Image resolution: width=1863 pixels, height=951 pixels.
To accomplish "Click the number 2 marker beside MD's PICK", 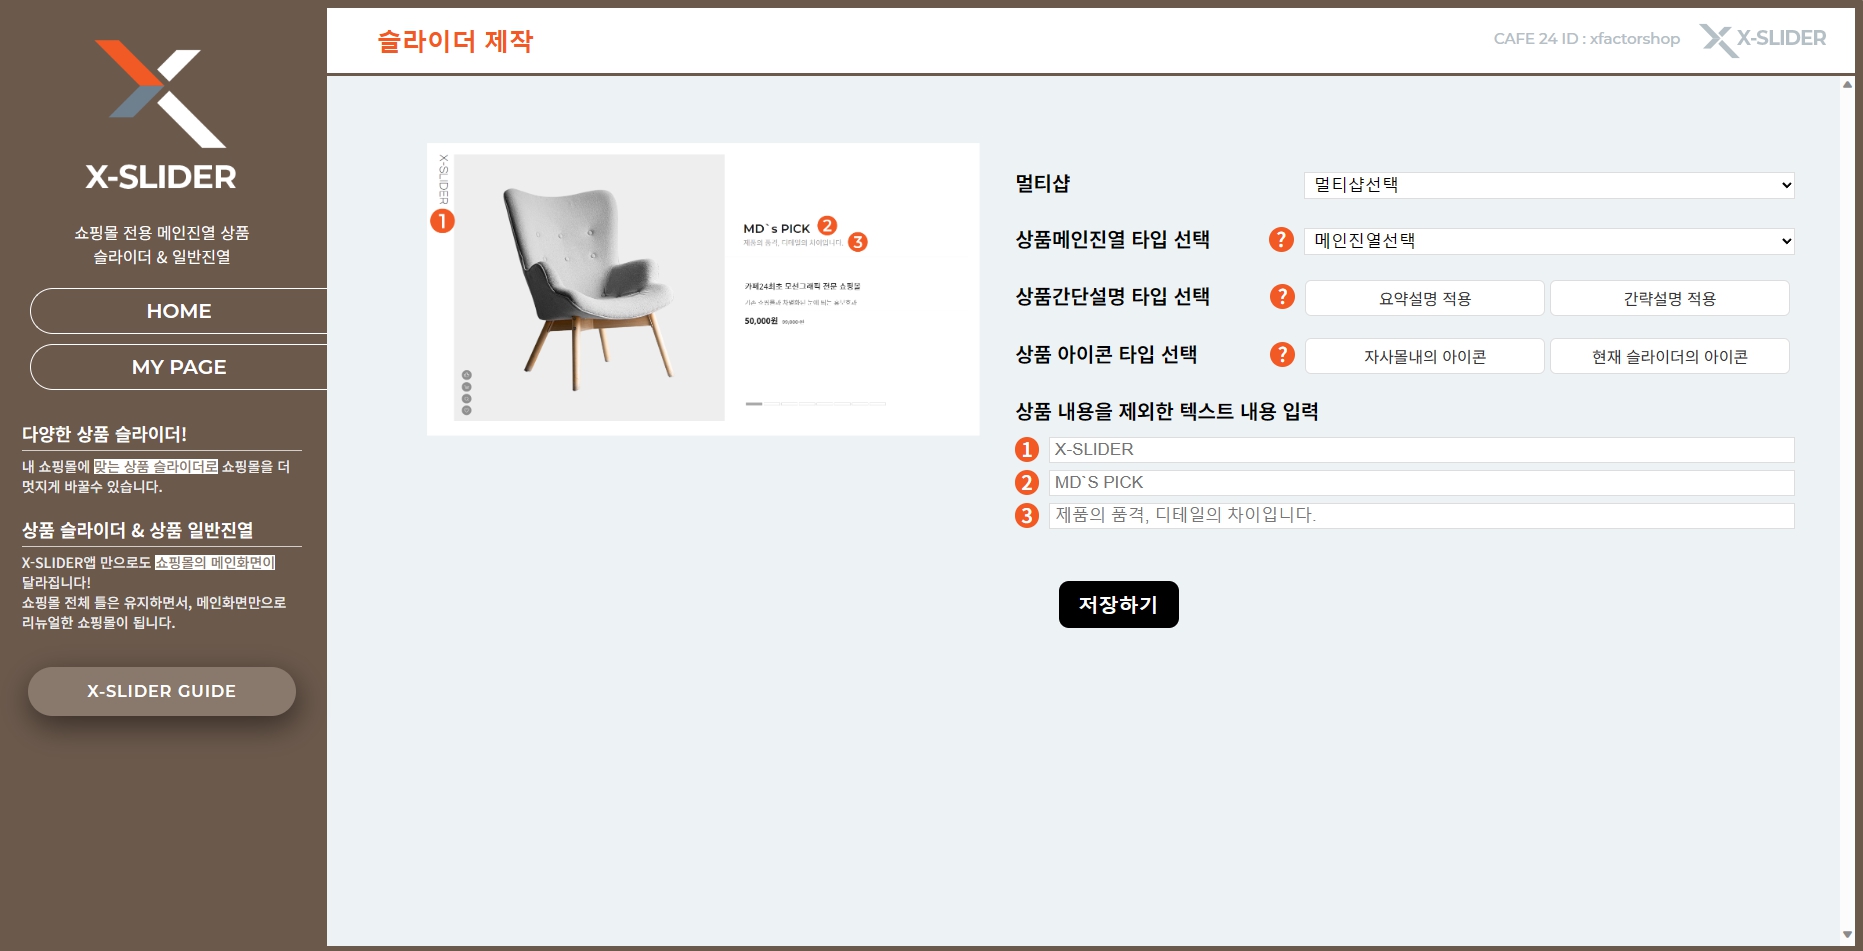I will pyautogui.click(x=827, y=226).
